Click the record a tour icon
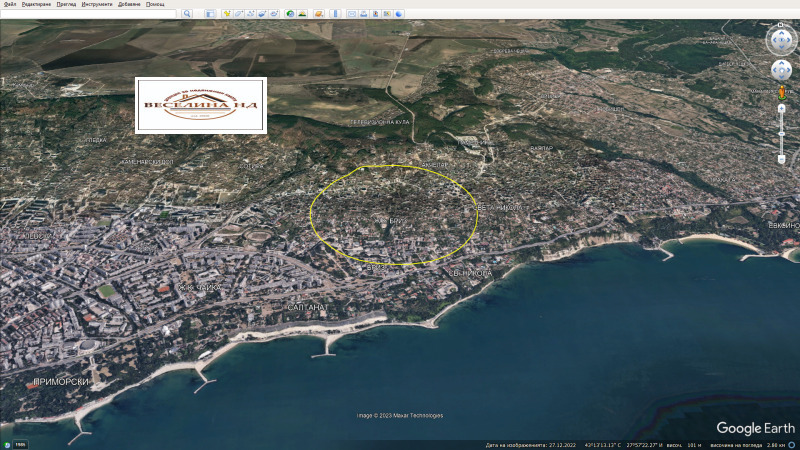800x450 pixels. click(x=274, y=14)
